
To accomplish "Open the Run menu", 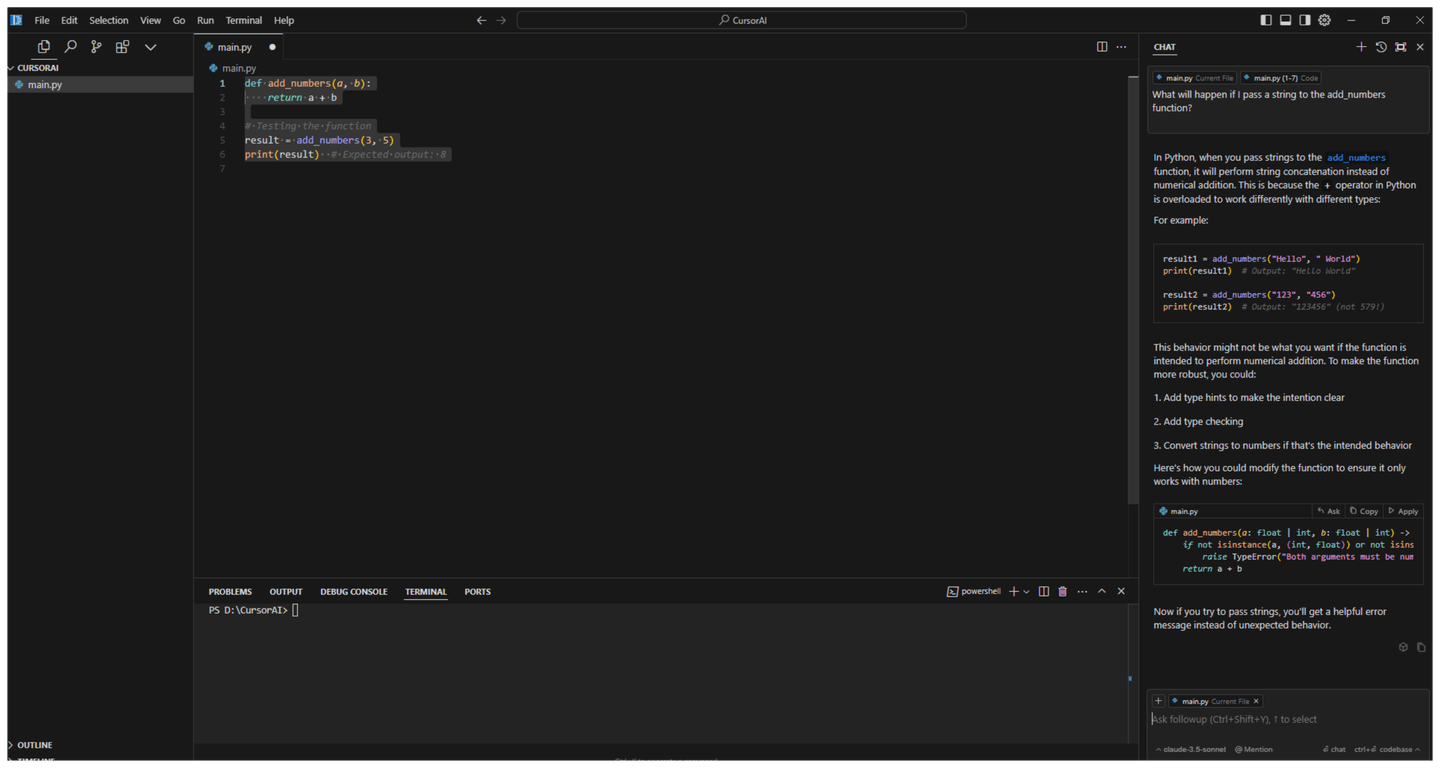I will pyautogui.click(x=205, y=20).
